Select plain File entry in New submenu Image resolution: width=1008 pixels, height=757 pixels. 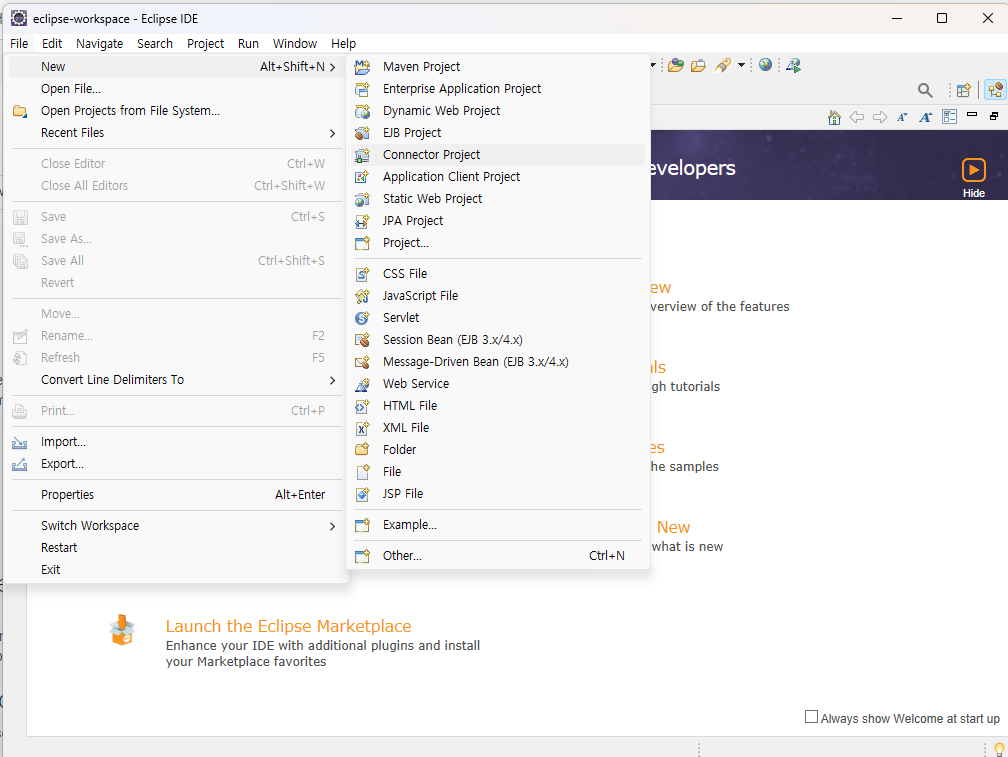[x=498, y=472]
